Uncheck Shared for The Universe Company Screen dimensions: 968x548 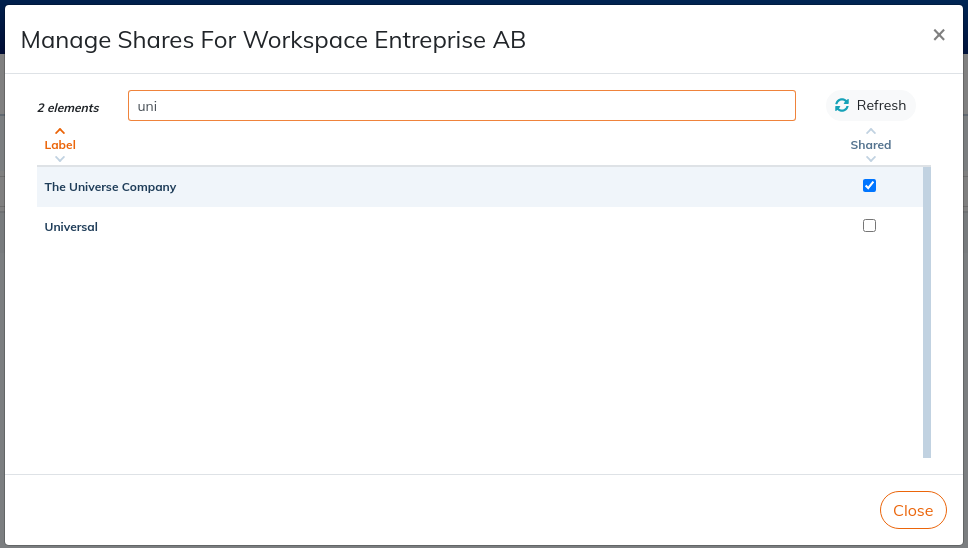[x=869, y=186]
